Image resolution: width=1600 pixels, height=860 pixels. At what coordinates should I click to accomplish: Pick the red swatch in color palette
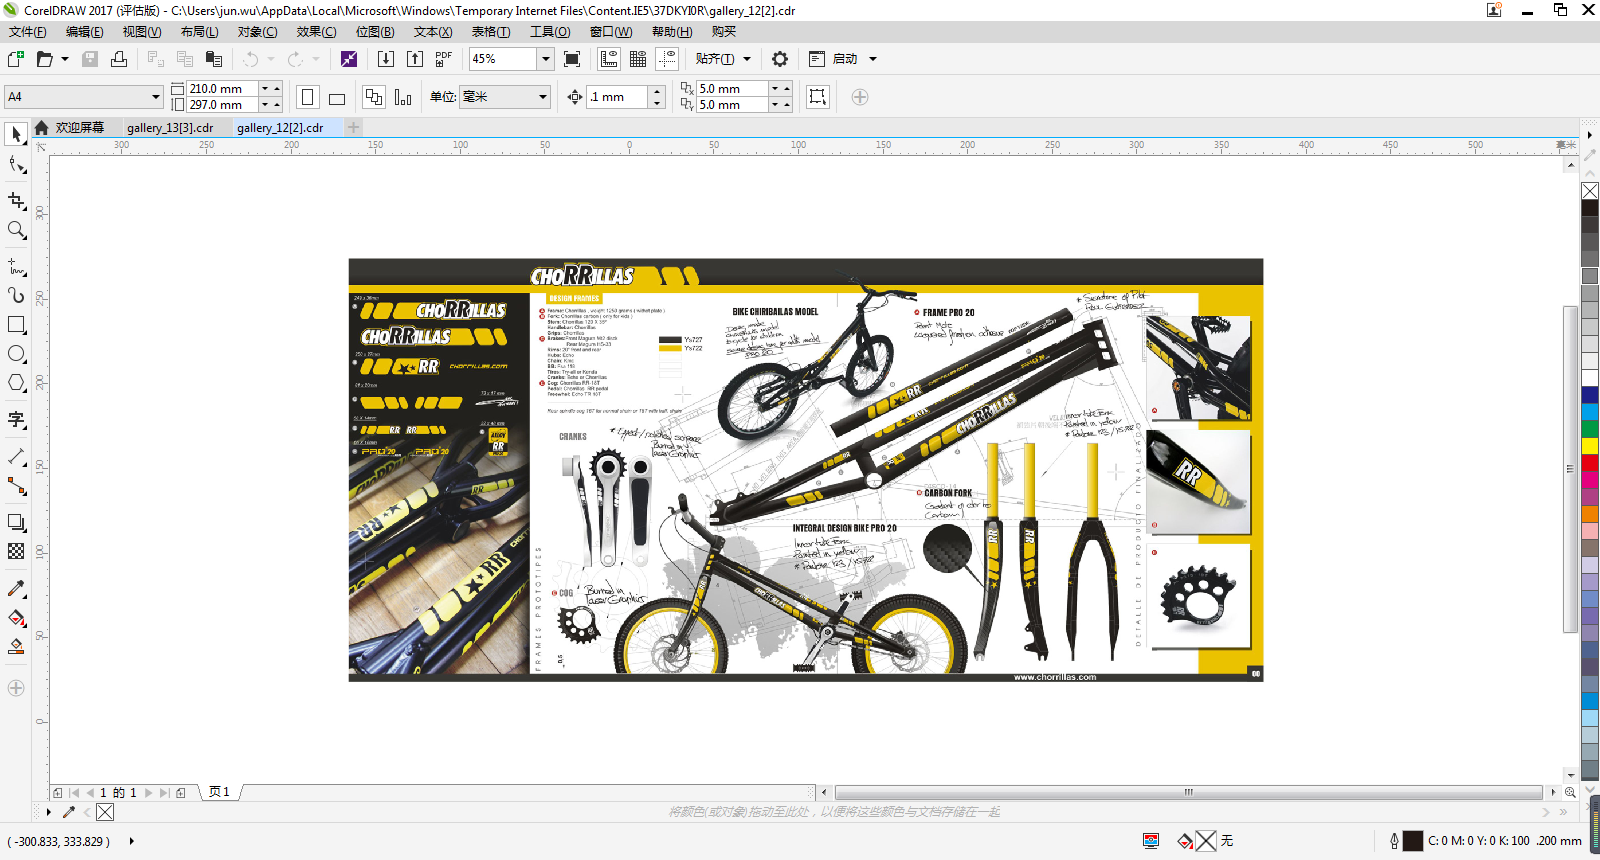coord(1590,463)
